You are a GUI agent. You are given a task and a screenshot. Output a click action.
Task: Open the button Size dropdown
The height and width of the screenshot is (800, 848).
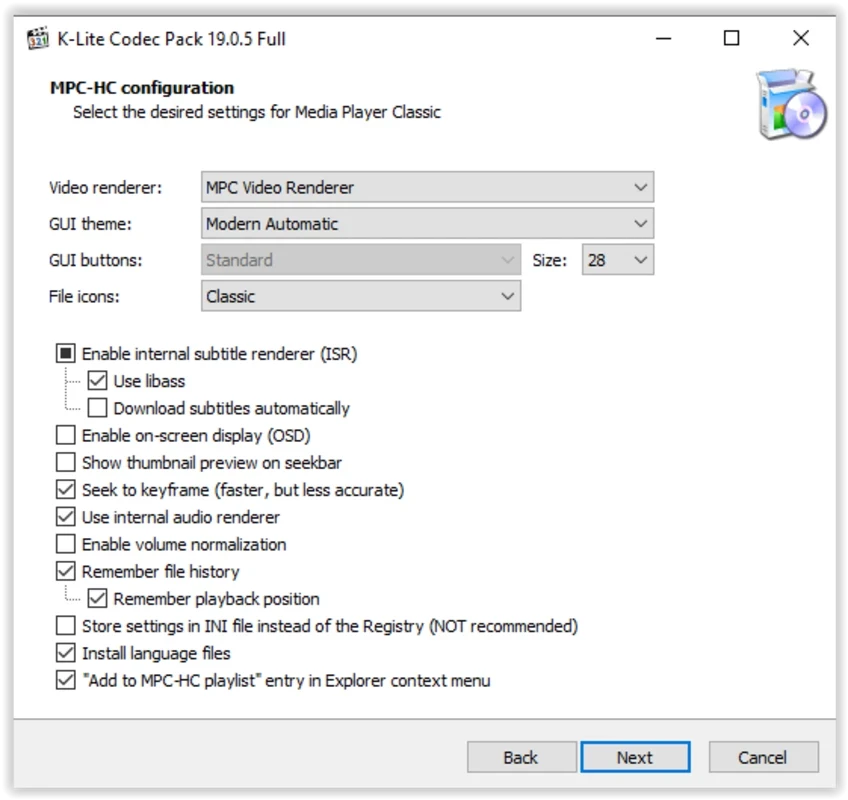tap(618, 260)
